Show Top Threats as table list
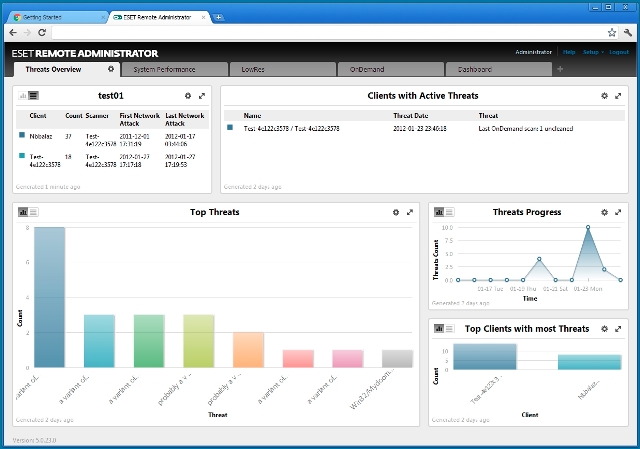 click(33, 212)
